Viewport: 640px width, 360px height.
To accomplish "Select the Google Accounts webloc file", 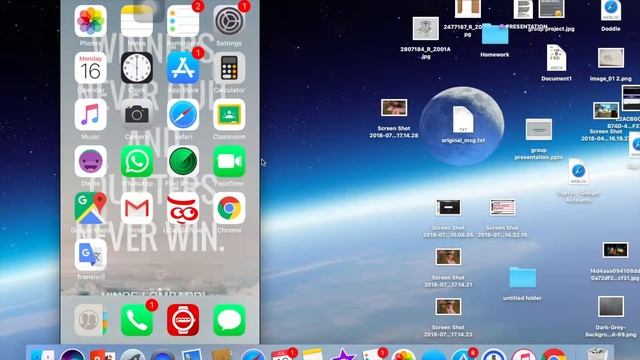I will pyautogui.click(x=578, y=172).
